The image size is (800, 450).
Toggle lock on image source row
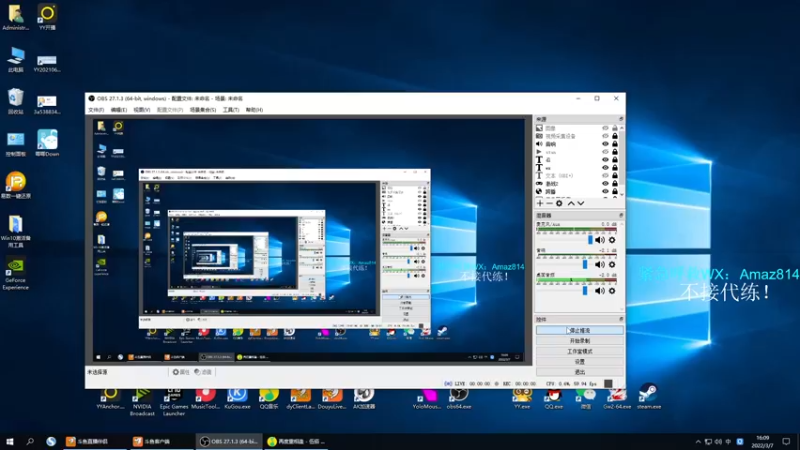615,128
